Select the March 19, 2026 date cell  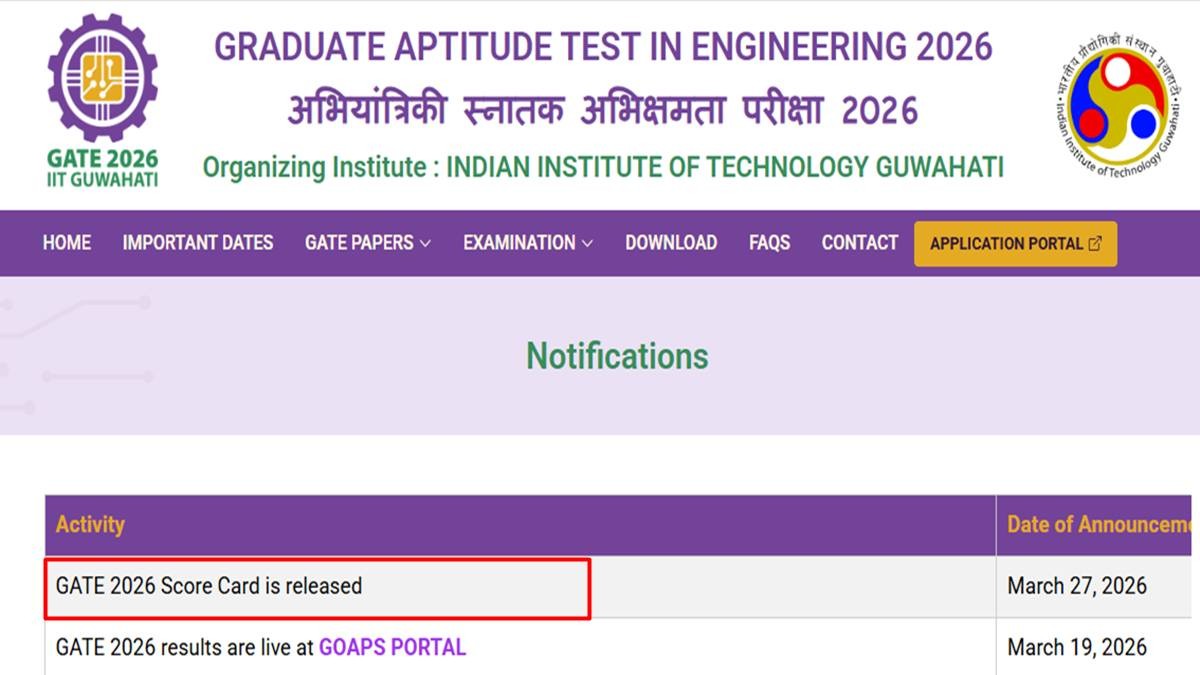tap(1077, 647)
